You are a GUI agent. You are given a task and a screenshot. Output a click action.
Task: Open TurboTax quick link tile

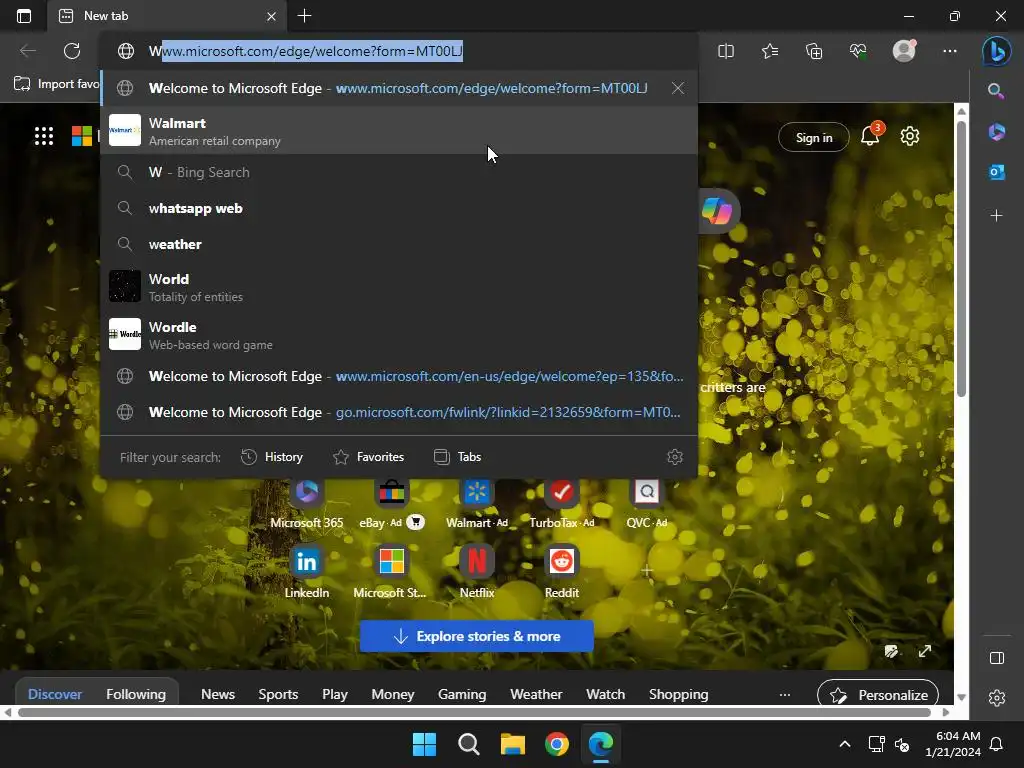tap(562, 504)
